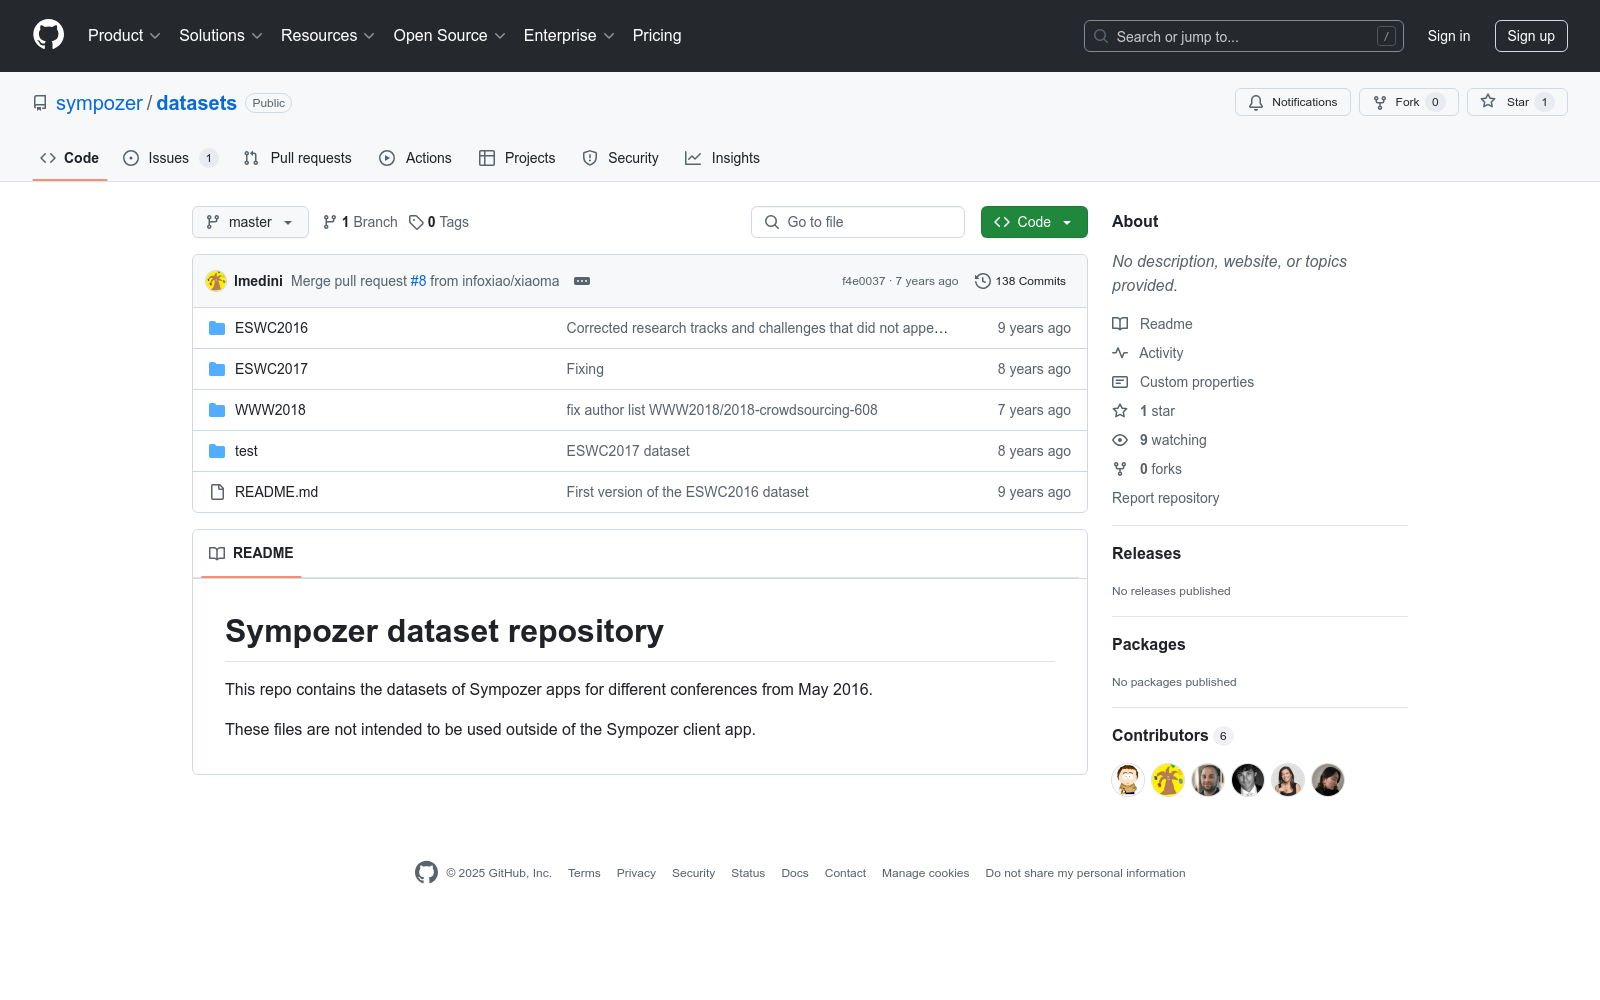This screenshot has width=1600, height=1000.
Task: Open the Projects tab
Action: point(517,158)
